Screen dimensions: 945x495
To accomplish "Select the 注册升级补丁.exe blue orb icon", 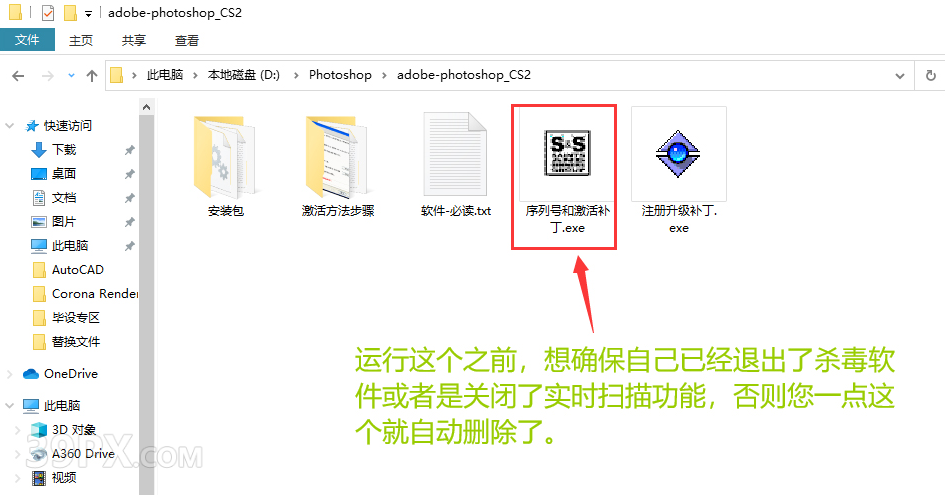I will click(678, 154).
